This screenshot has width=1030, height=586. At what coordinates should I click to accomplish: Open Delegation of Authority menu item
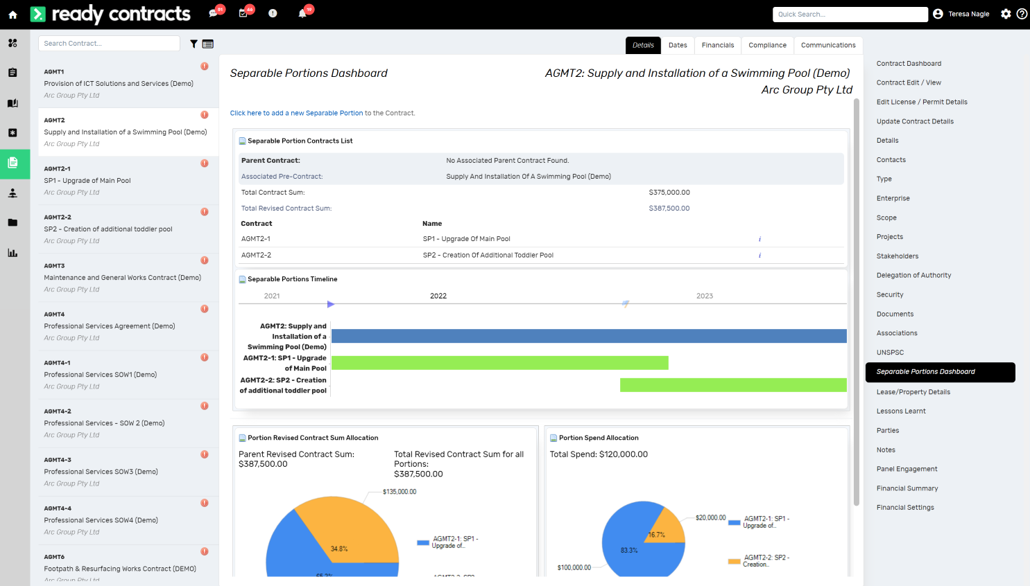point(914,275)
